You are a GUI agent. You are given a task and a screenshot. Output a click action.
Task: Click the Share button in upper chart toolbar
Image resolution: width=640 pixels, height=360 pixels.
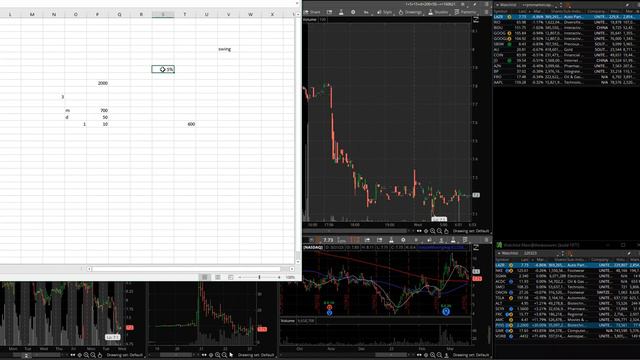pyautogui.click(x=312, y=12)
